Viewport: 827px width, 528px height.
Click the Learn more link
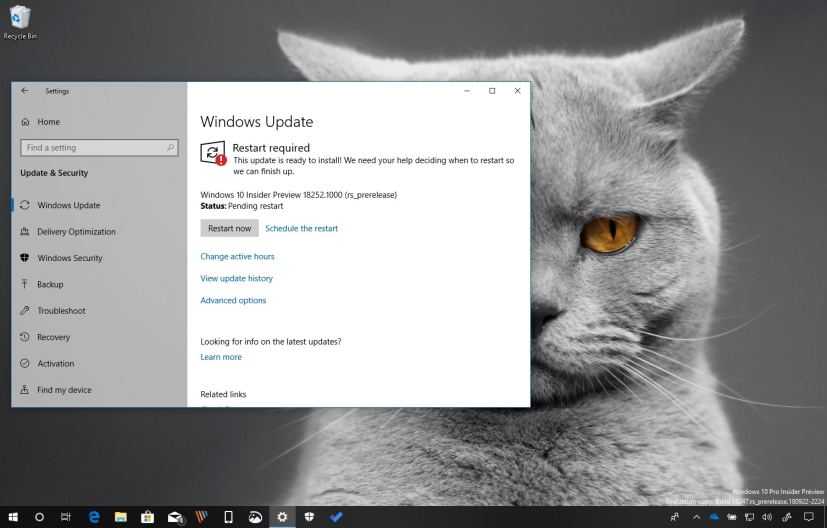click(221, 357)
